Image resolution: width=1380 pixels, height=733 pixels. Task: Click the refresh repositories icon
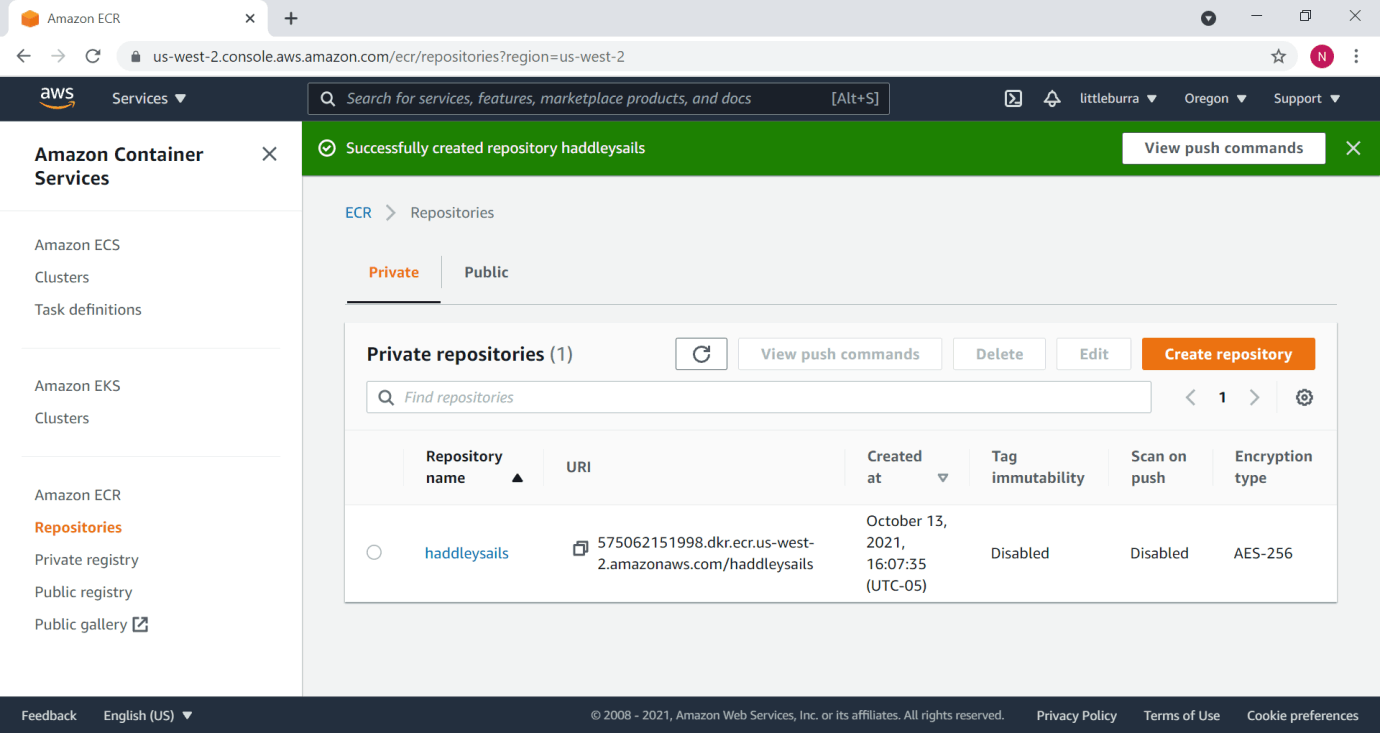(x=701, y=354)
